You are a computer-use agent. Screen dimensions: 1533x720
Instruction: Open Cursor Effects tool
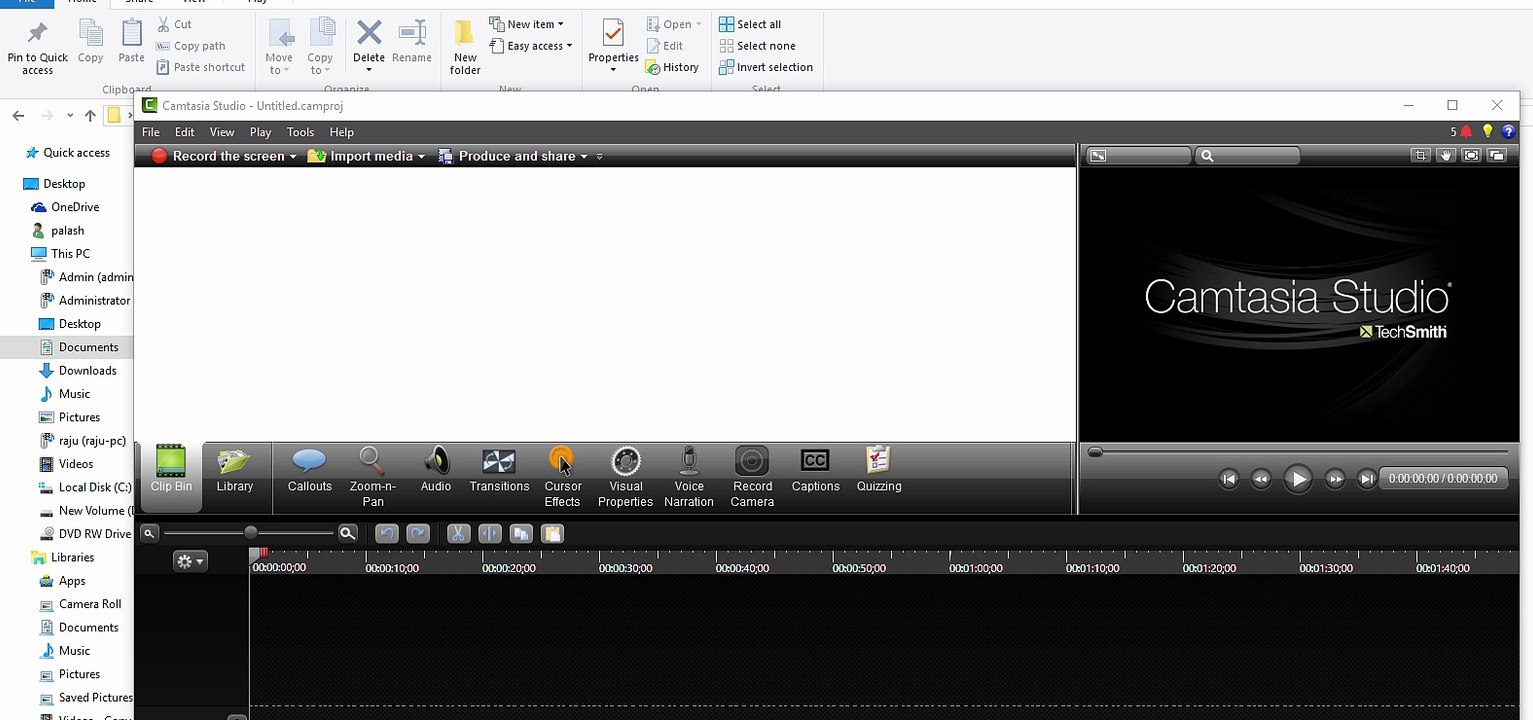tap(562, 477)
